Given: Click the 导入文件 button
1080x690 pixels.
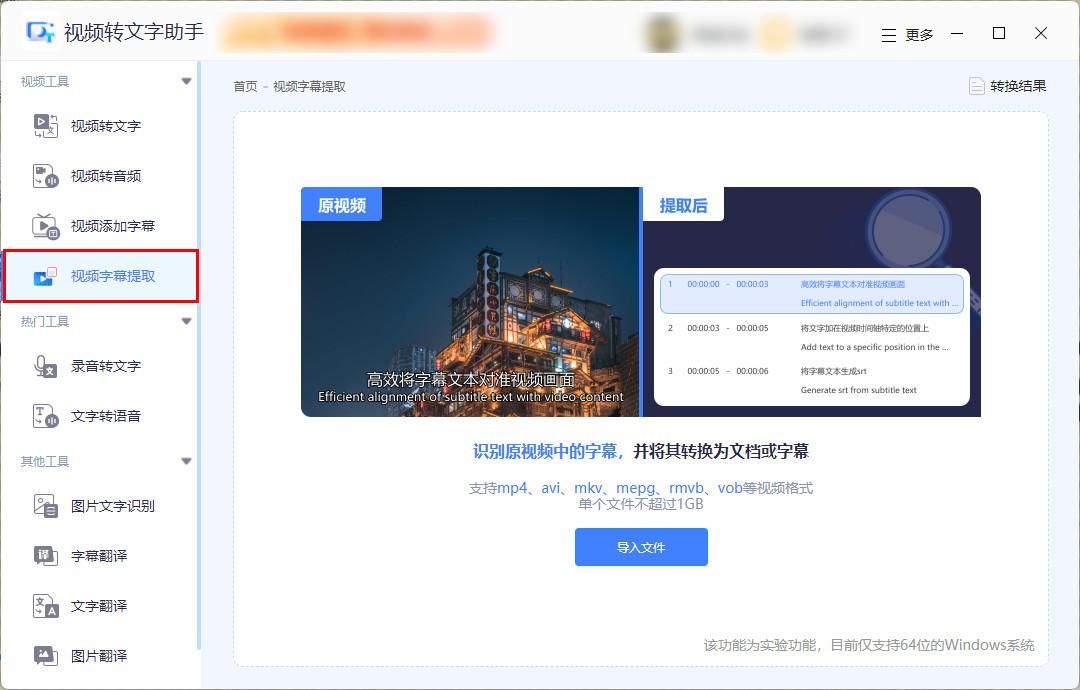Looking at the screenshot, I should pos(641,547).
